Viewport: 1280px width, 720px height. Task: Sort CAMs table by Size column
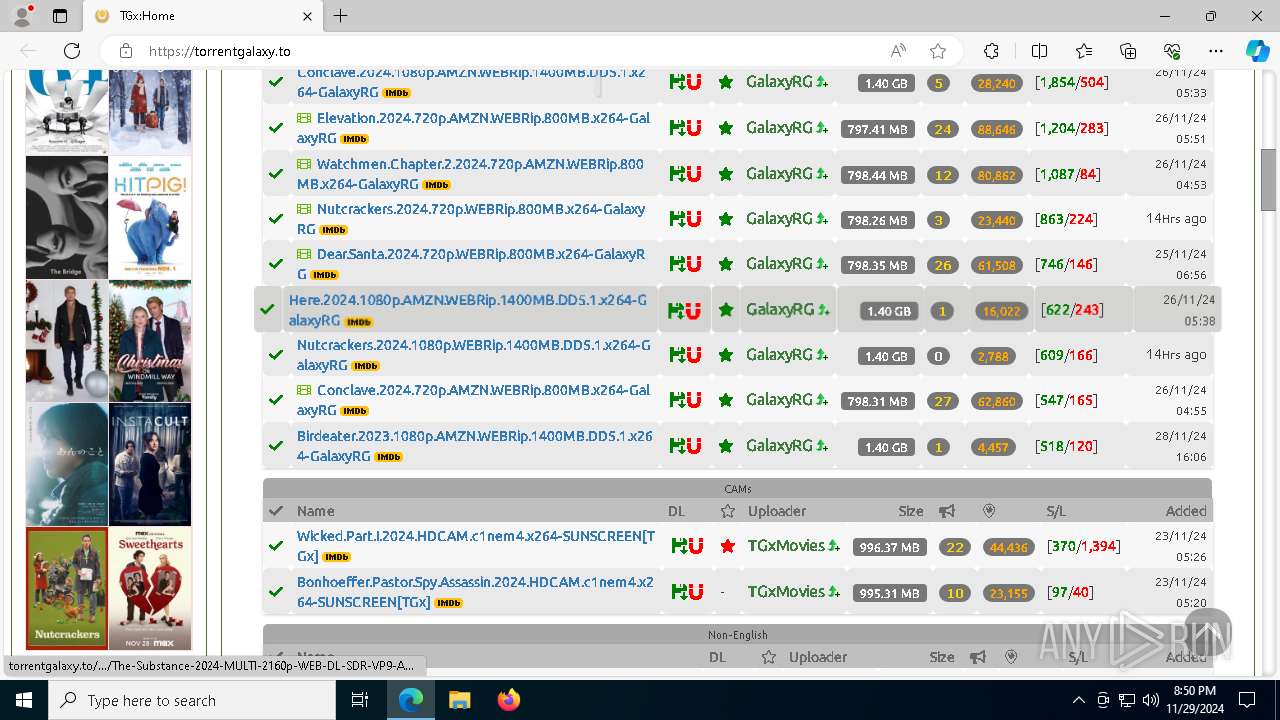[x=910, y=511]
